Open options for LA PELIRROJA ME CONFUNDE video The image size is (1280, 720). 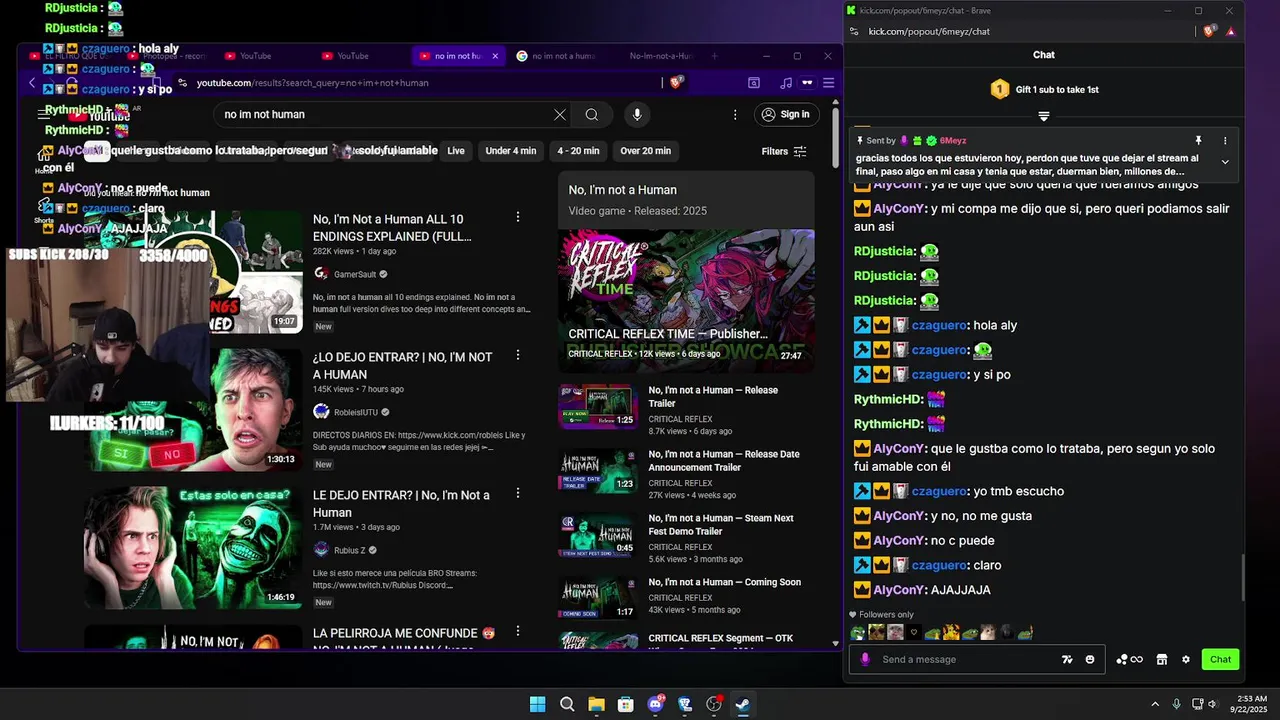click(518, 631)
